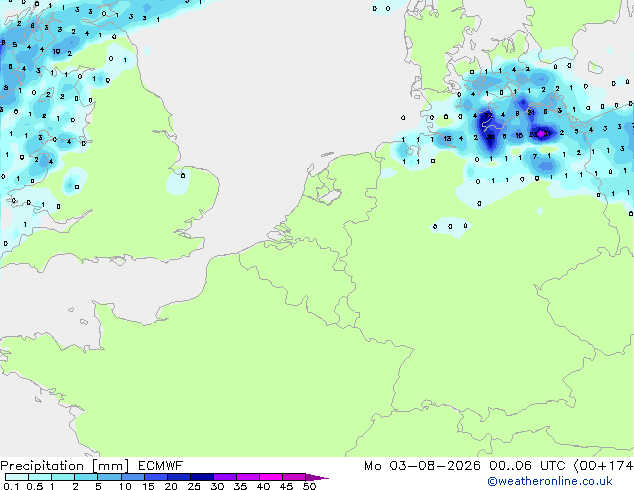The width and height of the screenshot is (634, 490).
Task: Pick the 25–30 mm dark blue legend swatch
Action: [202, 477]
